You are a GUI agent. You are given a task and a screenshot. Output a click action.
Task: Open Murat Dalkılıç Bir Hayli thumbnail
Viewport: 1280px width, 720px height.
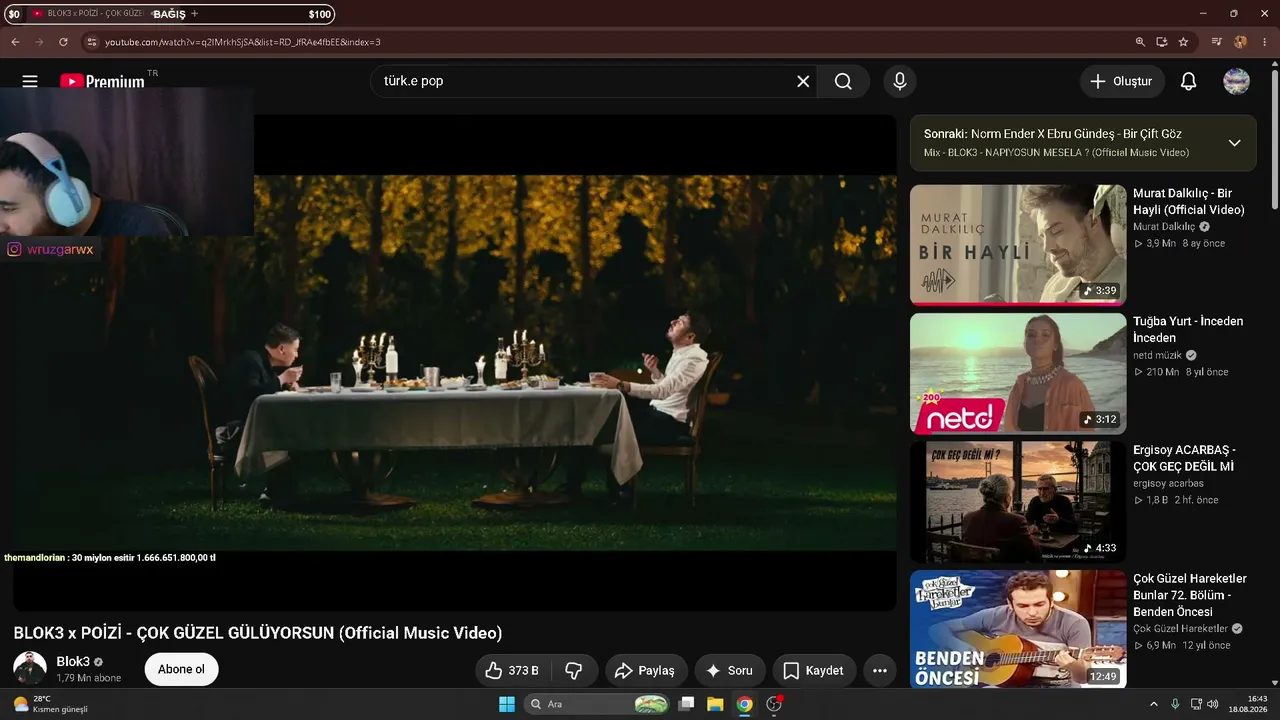pyautogui.click(x=1018, y=245)
